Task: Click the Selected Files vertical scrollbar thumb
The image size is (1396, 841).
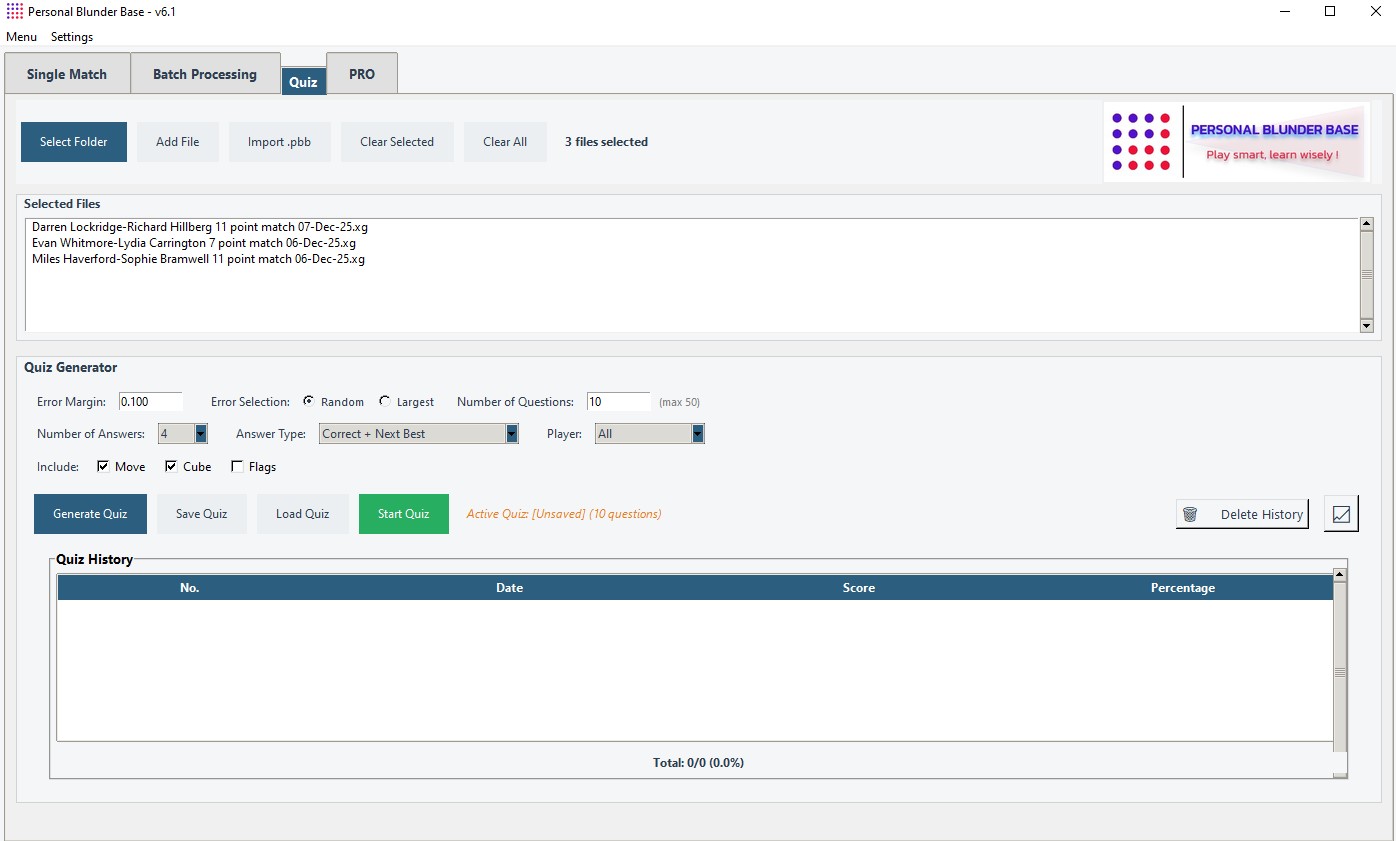Action: [1366, 273]
